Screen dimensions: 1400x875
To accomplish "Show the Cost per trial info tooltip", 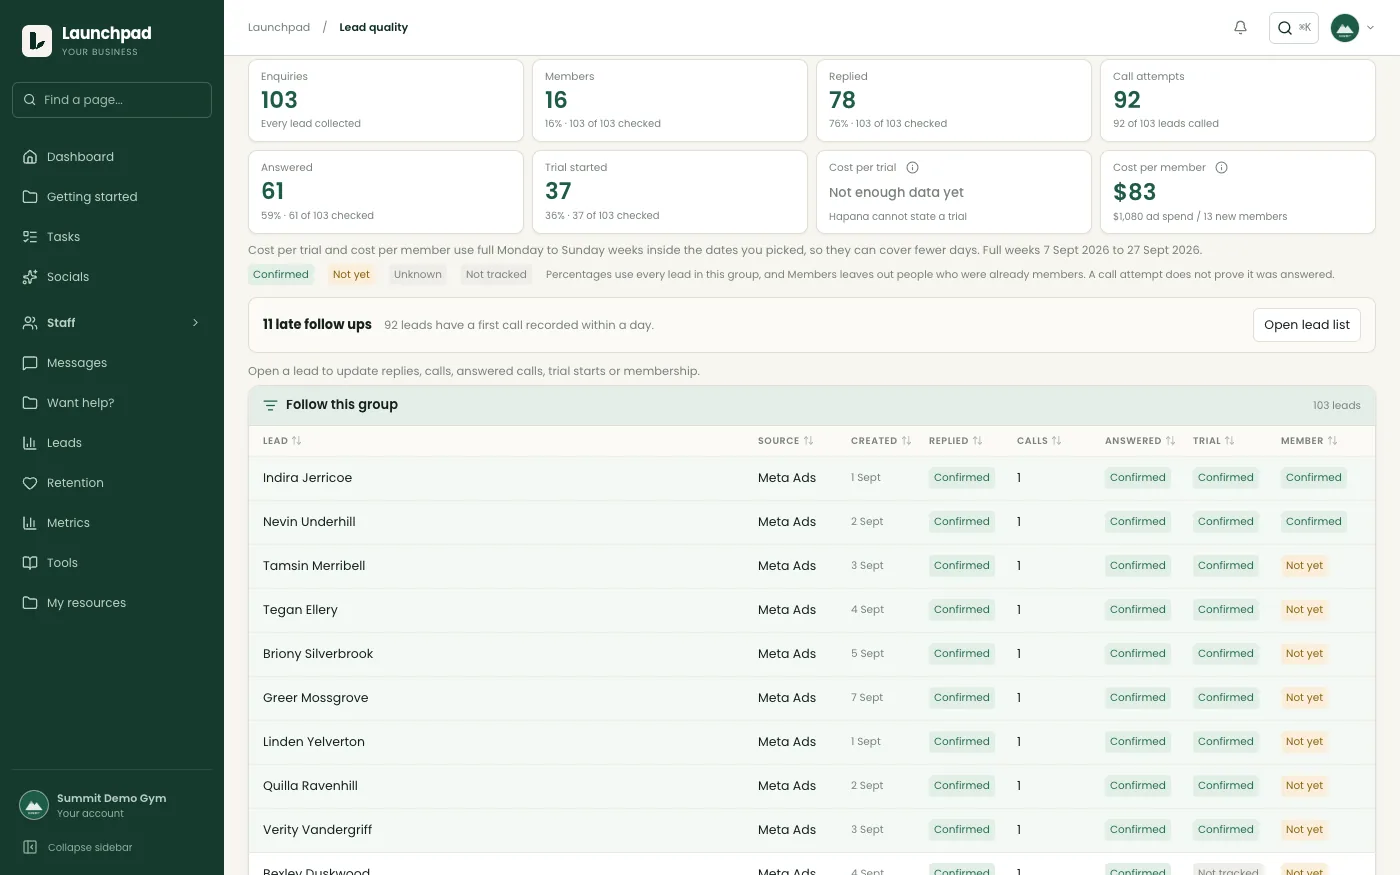I will tap(912, 168).
